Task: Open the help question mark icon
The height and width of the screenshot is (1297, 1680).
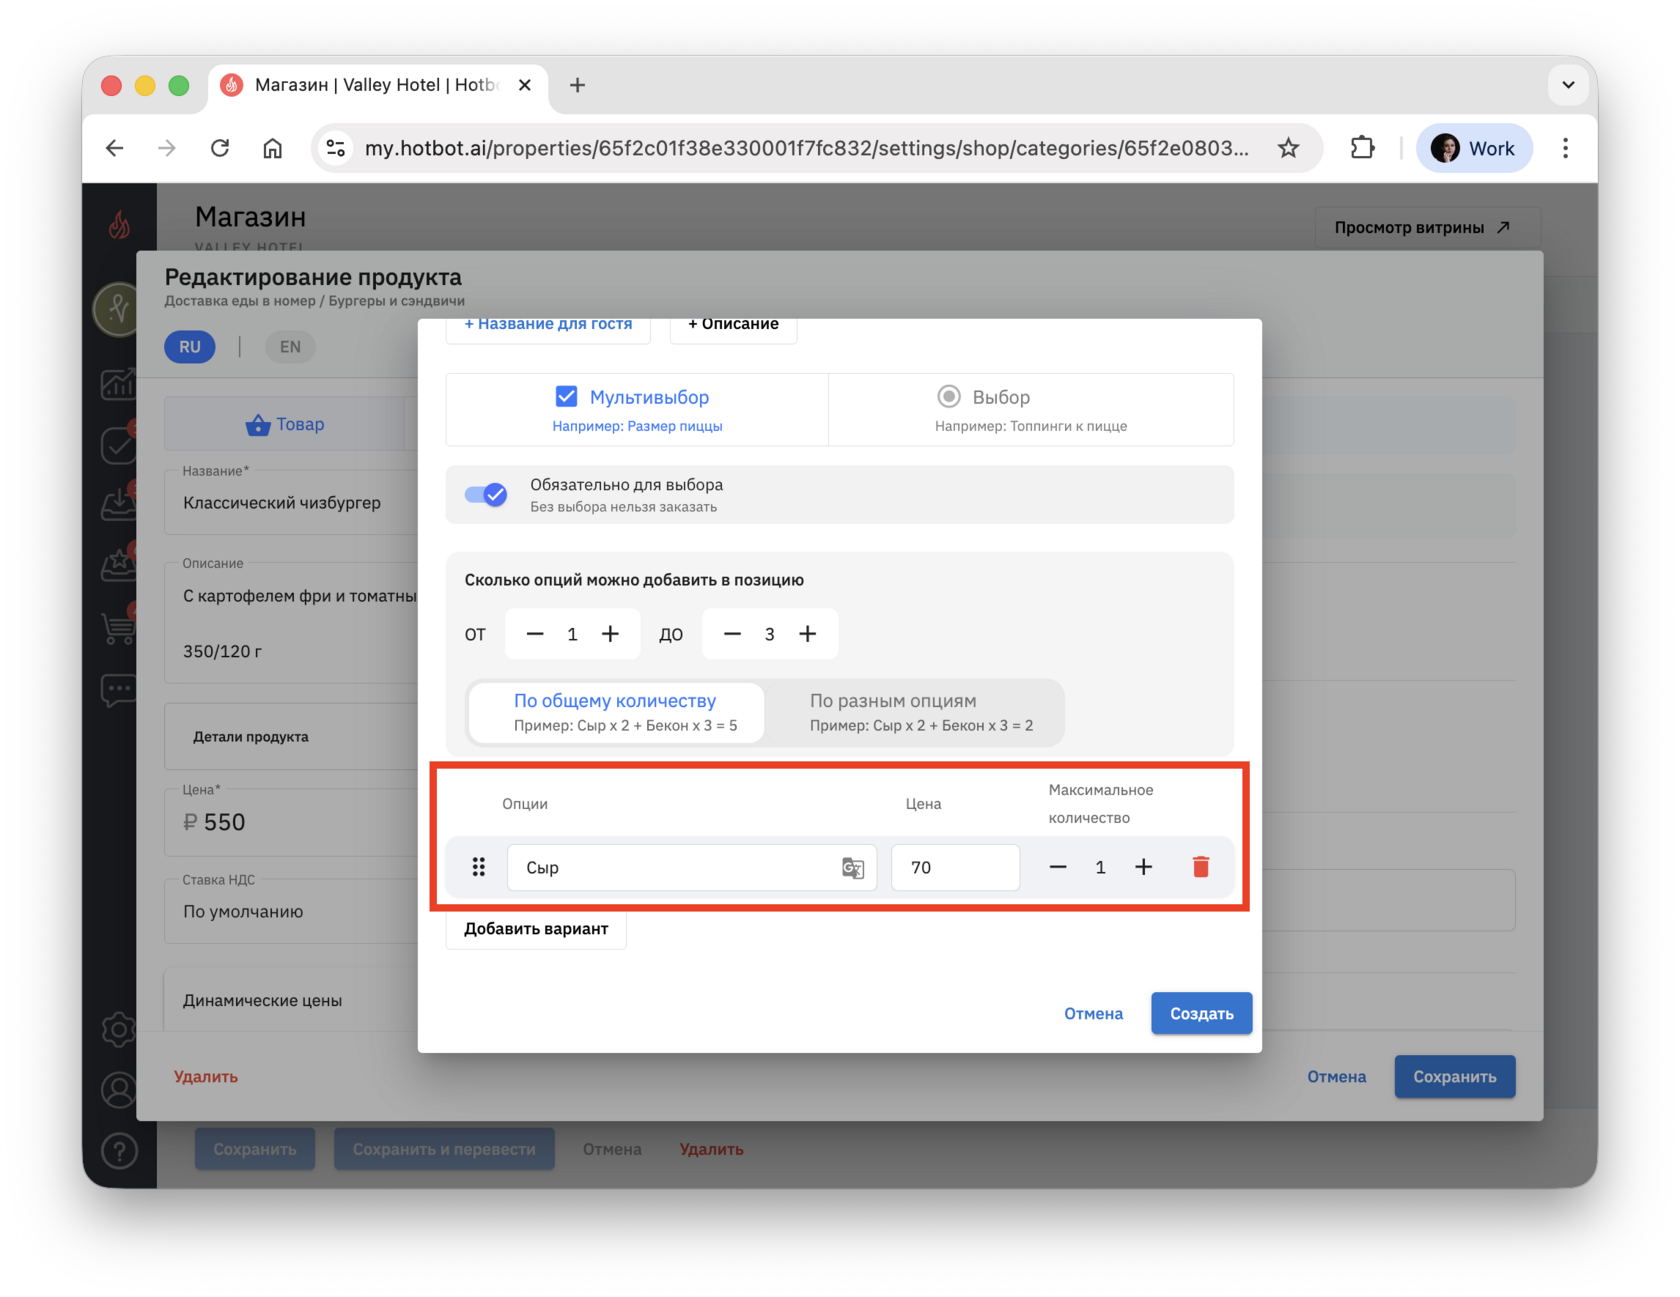Action: (x=118, y=1151)
